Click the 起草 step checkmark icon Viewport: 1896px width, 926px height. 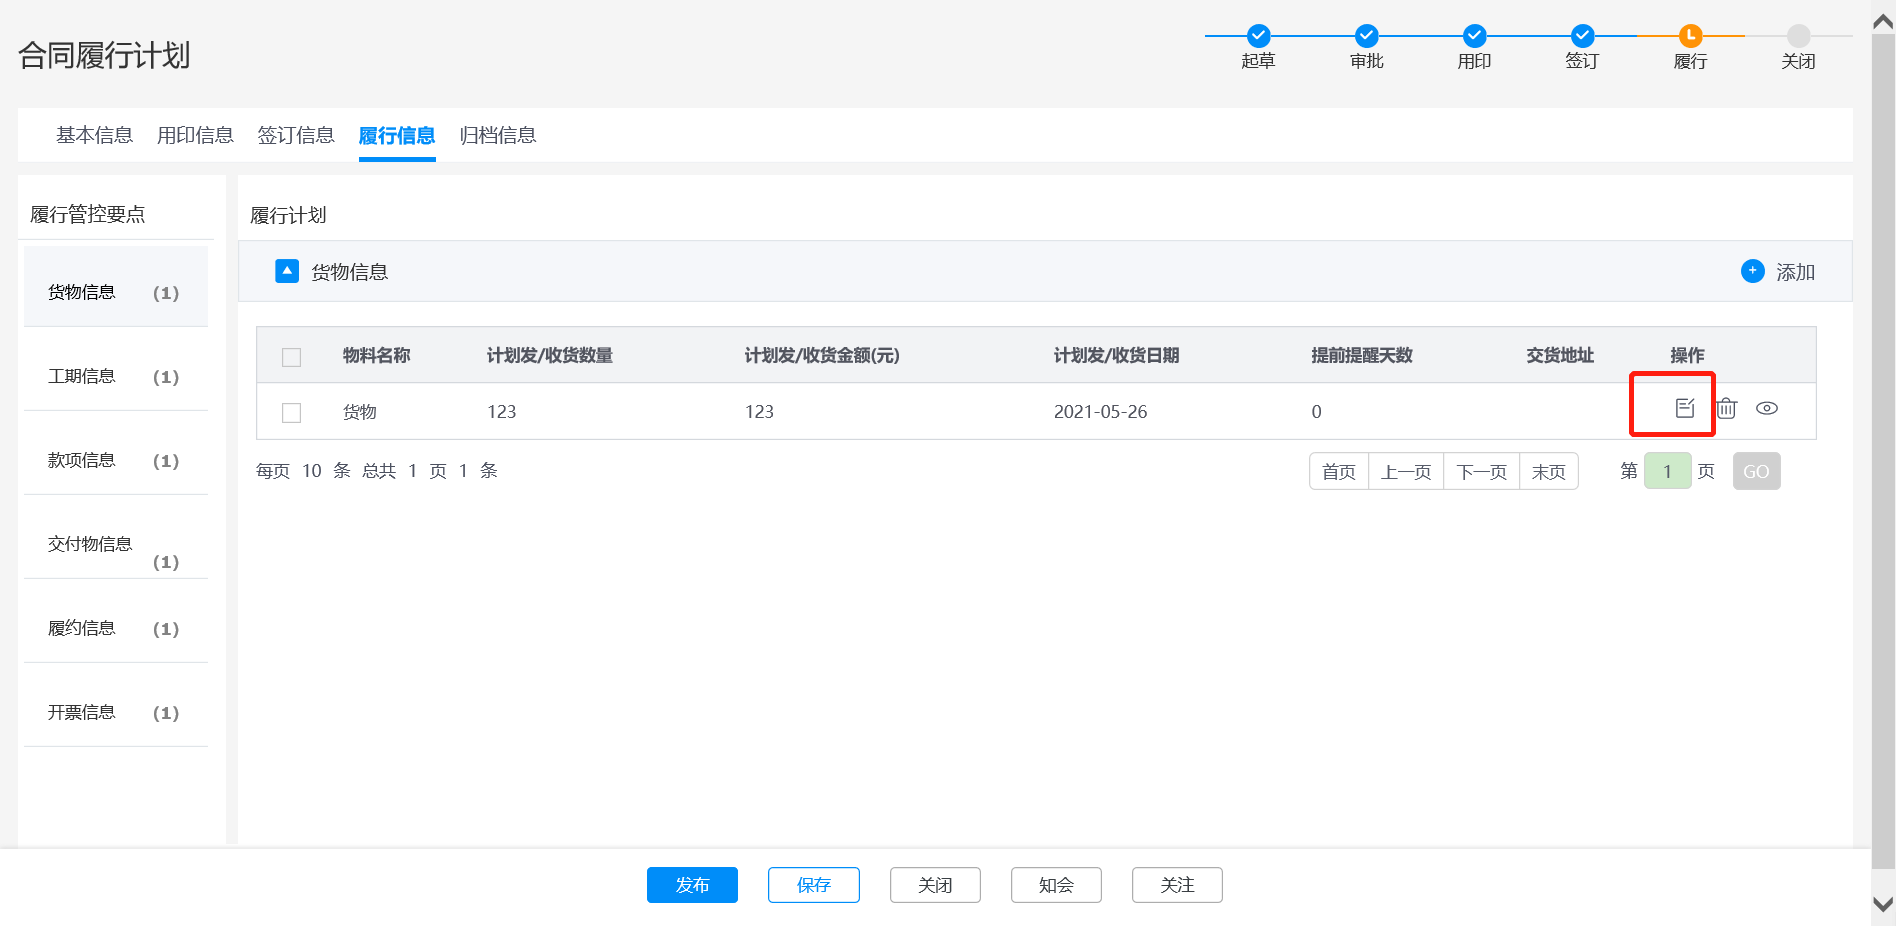pyautogui.click(x=1258, y=36)
